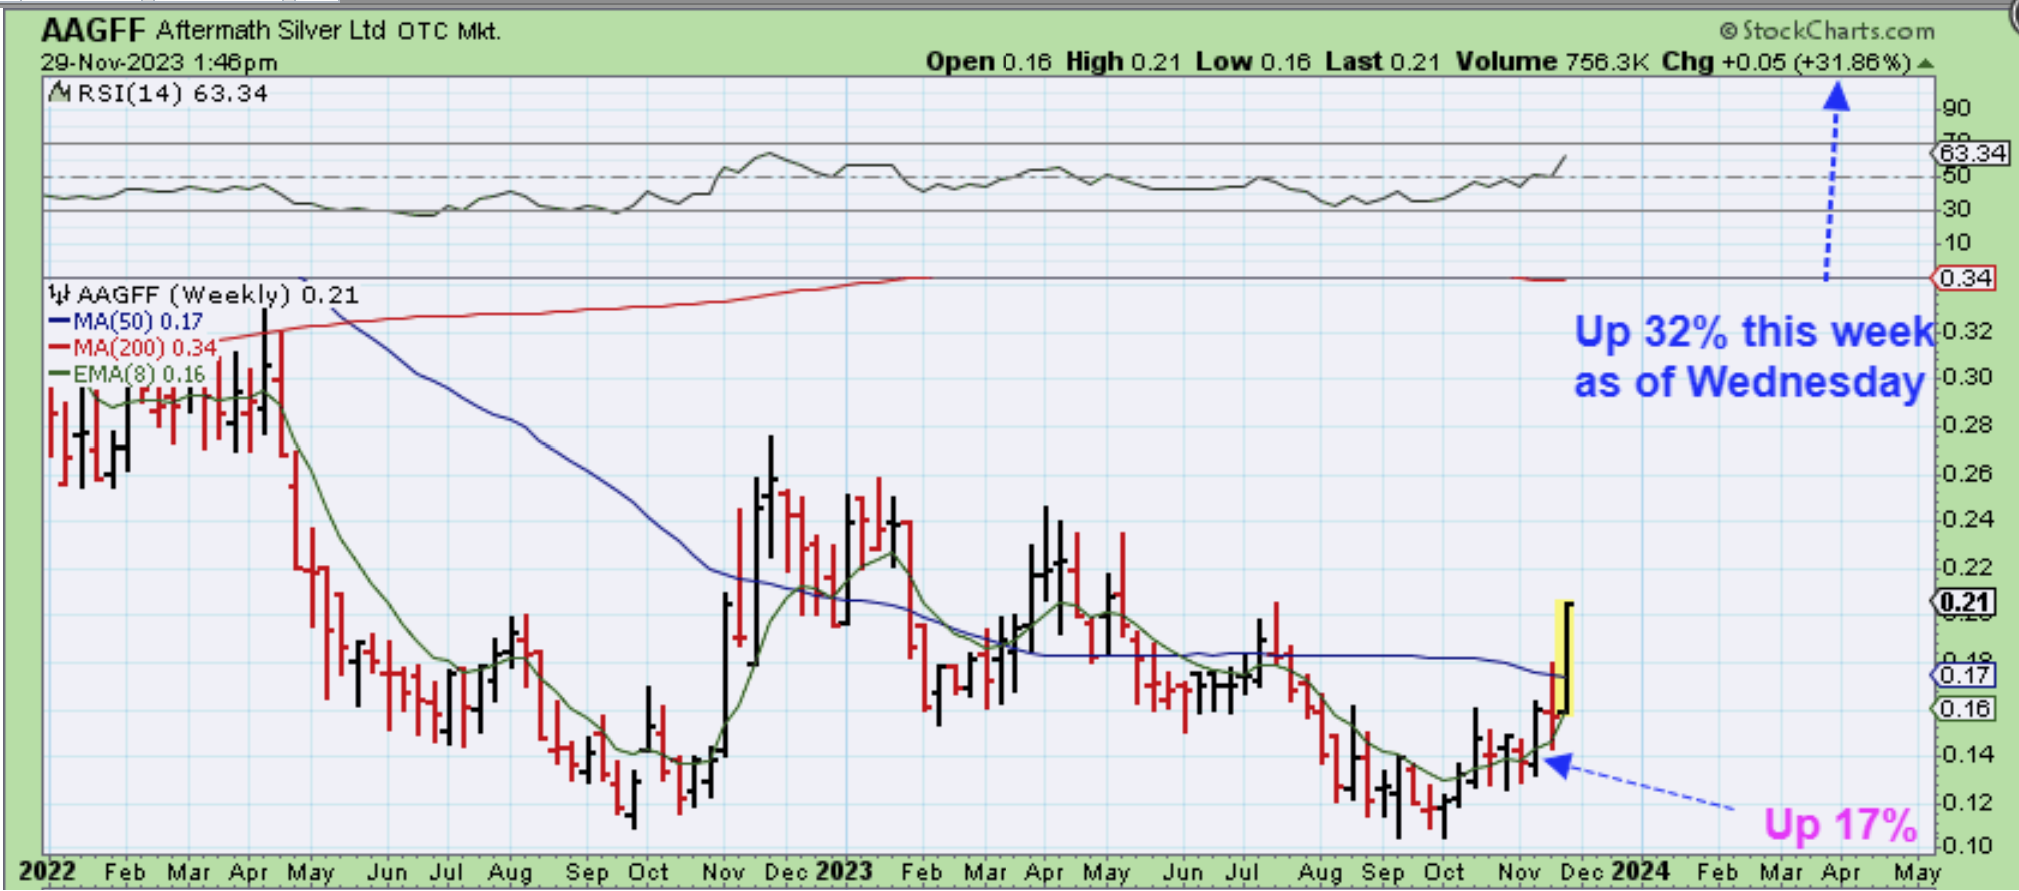
Task: Click the 0.10 price axis label
Action: 1965,846
